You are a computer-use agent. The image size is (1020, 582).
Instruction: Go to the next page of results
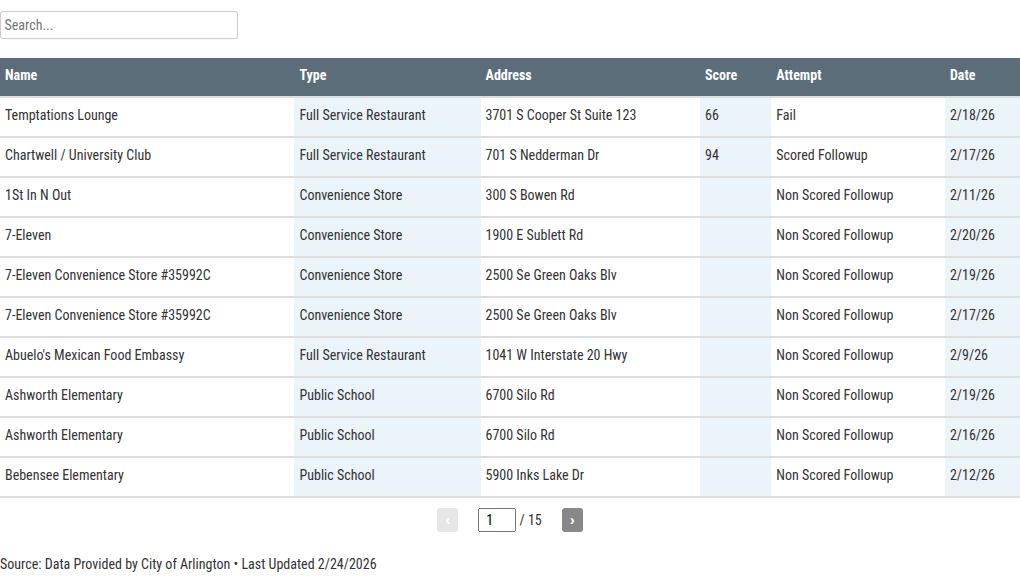click(572, 520)
